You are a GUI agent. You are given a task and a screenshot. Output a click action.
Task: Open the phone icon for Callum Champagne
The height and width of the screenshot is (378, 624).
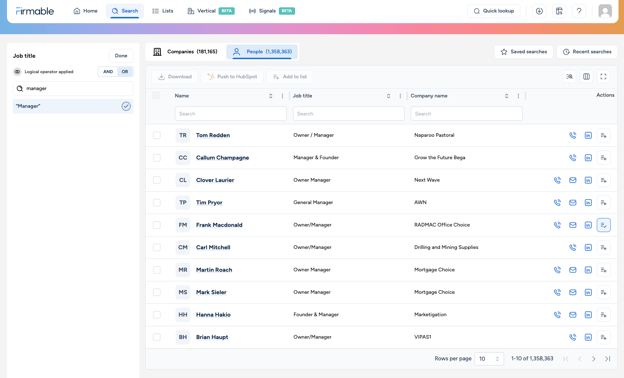573,158
